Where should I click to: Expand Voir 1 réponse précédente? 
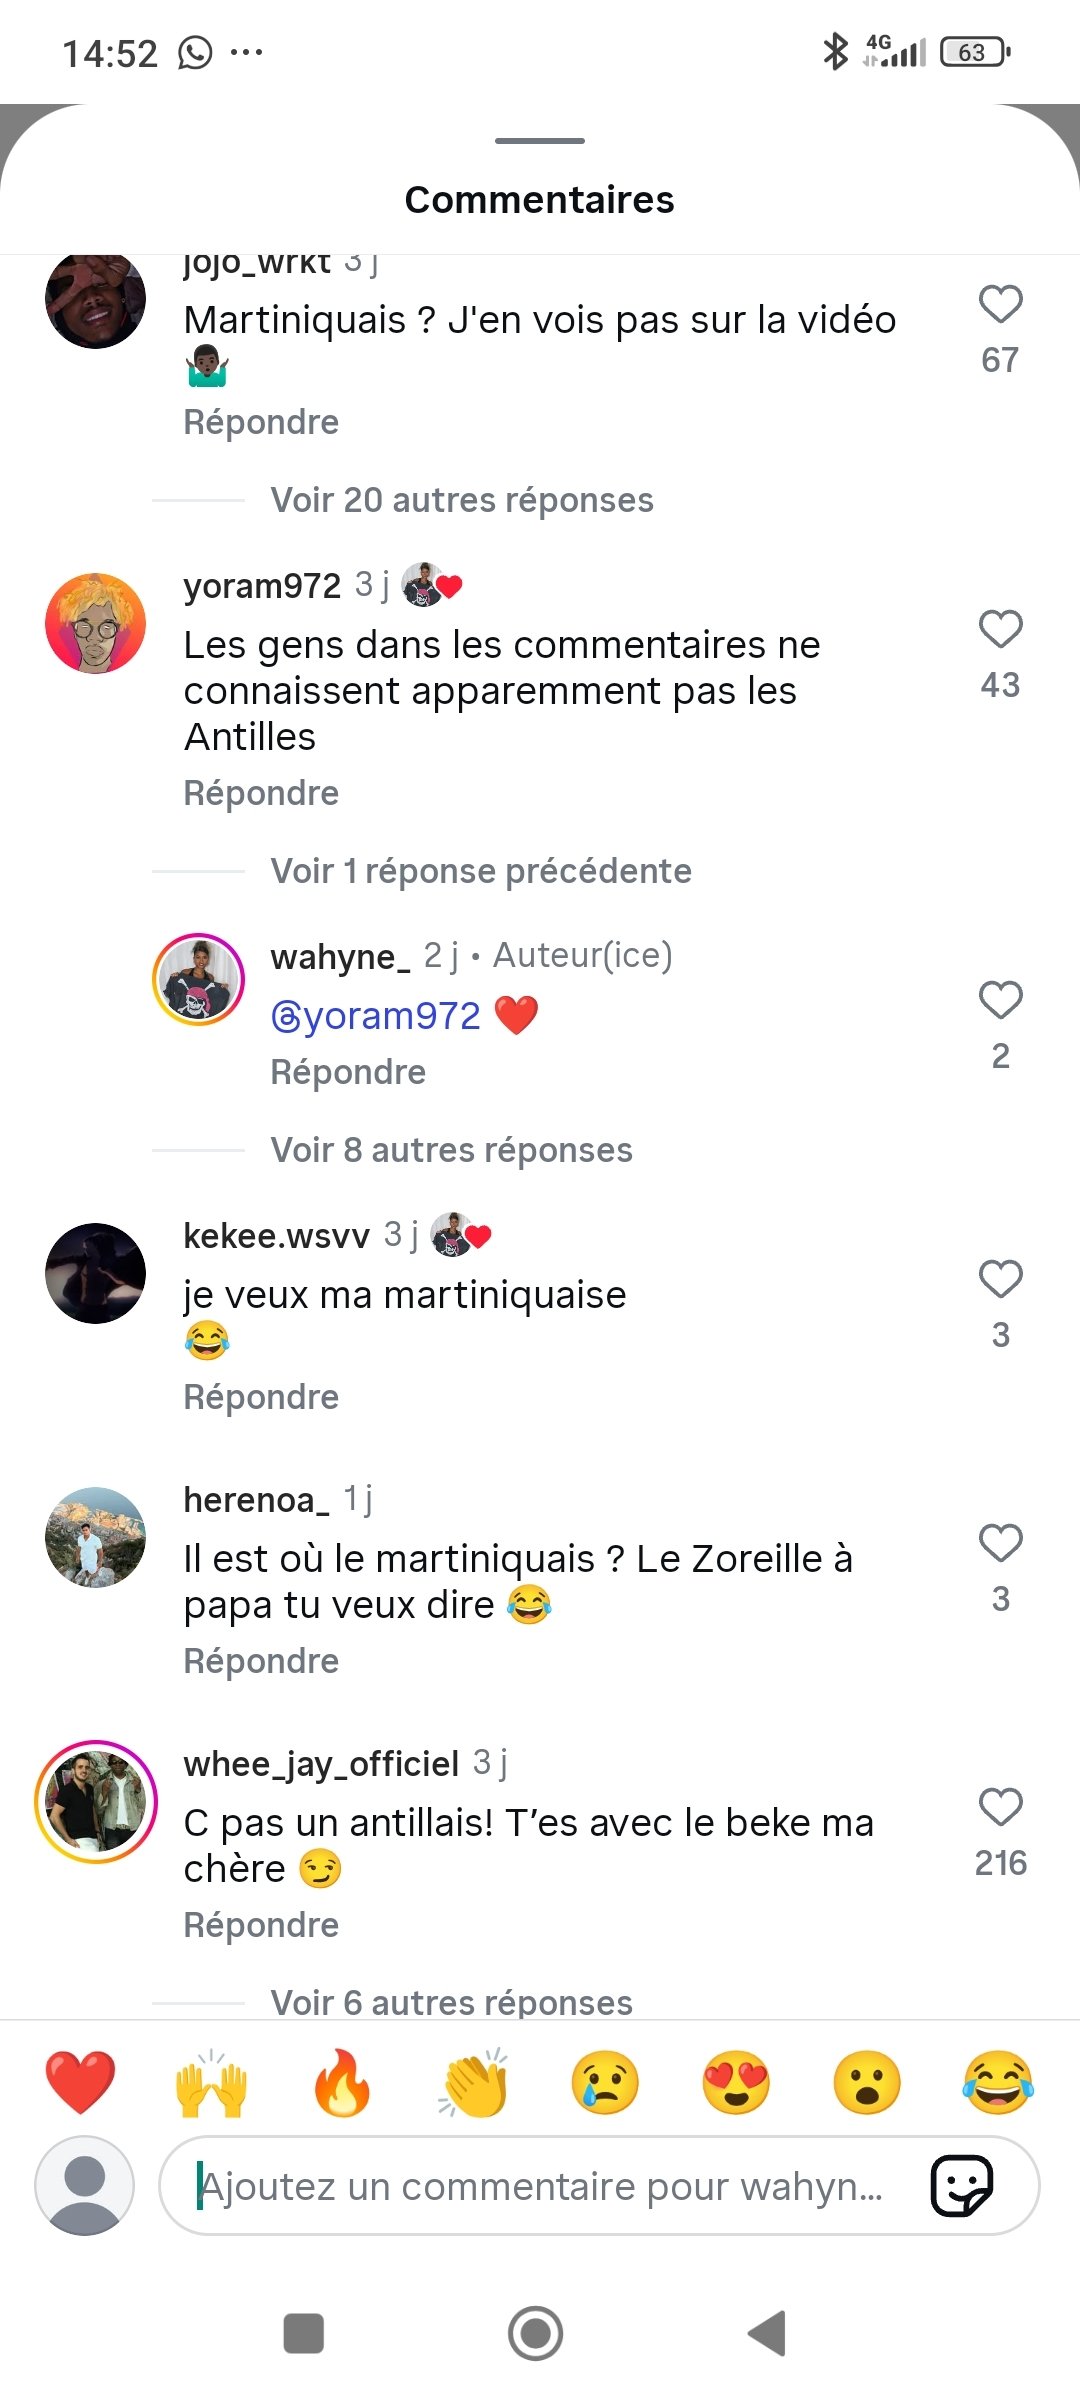481,871
